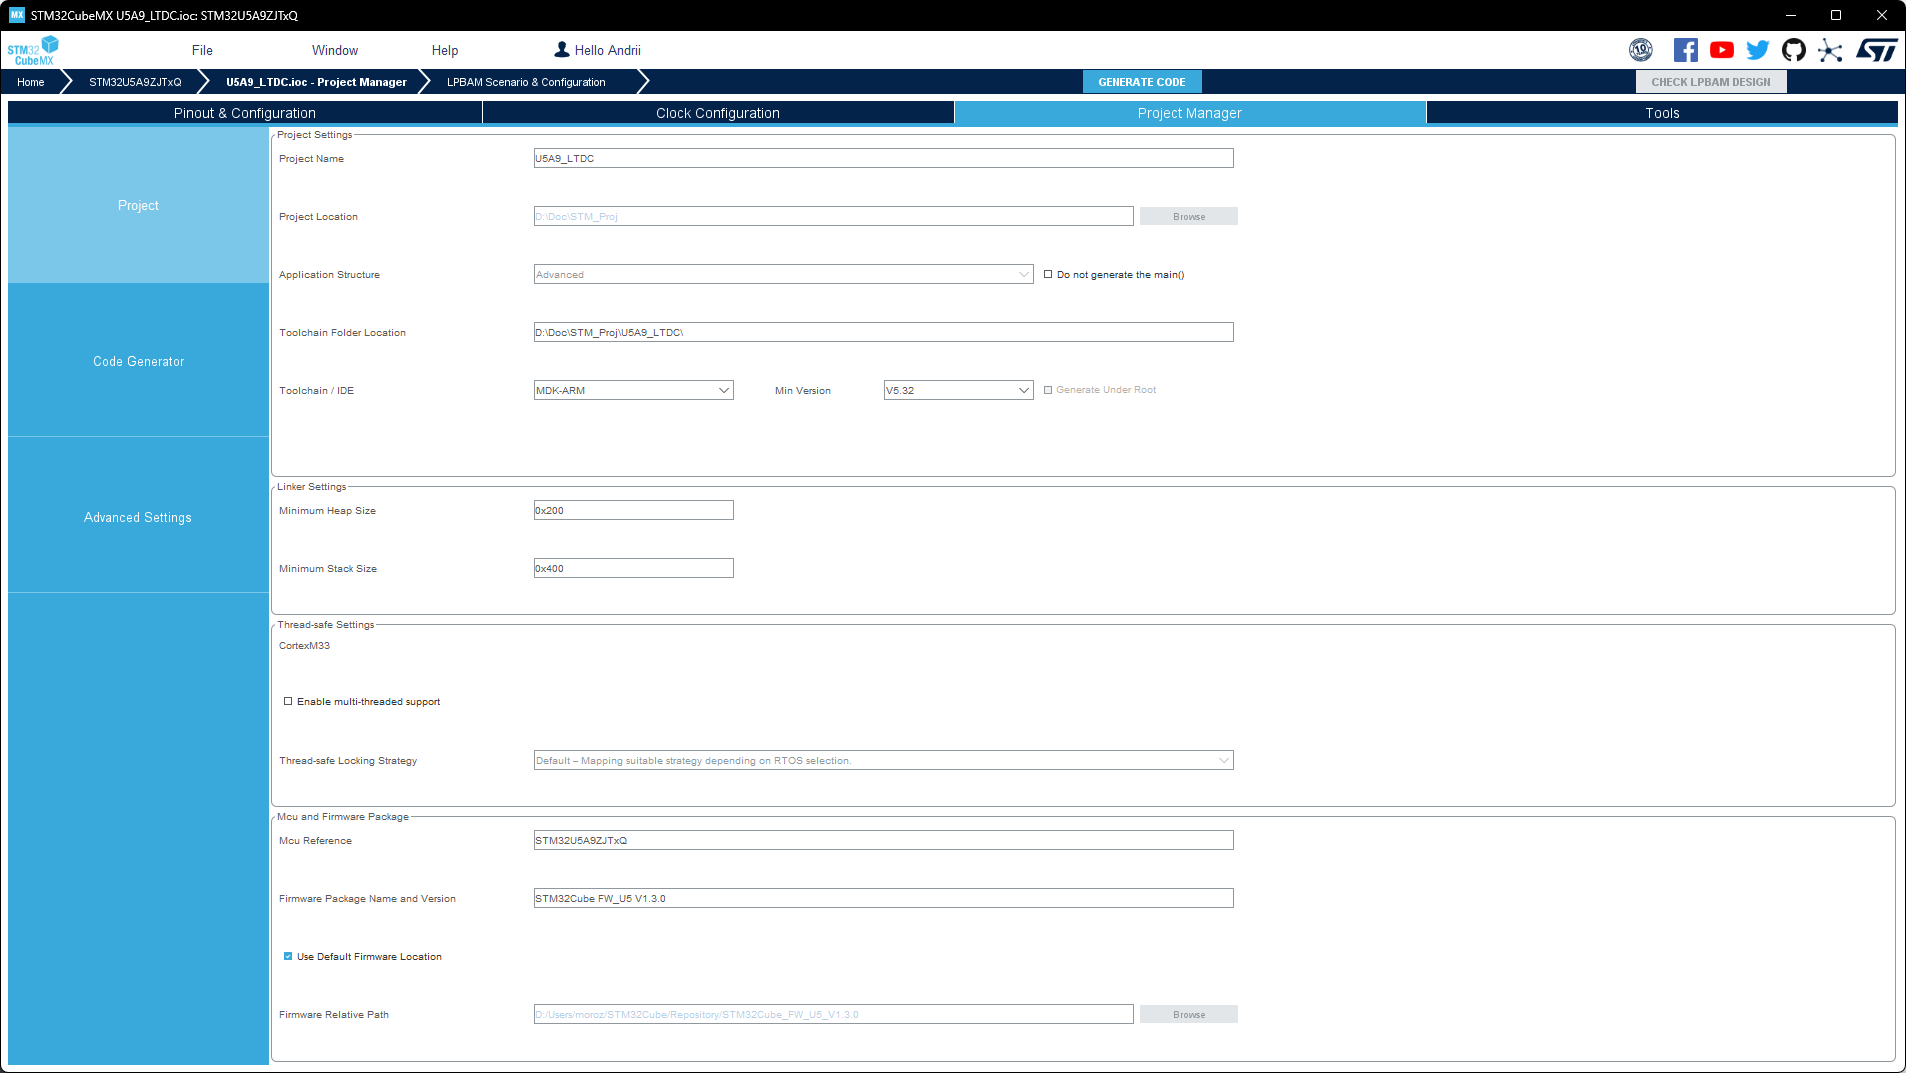This screenshot has height=1073, width=1906.
Task: Enable multi-threaded support checkbox
Action: pyautogui.click(x=288, y=701)
